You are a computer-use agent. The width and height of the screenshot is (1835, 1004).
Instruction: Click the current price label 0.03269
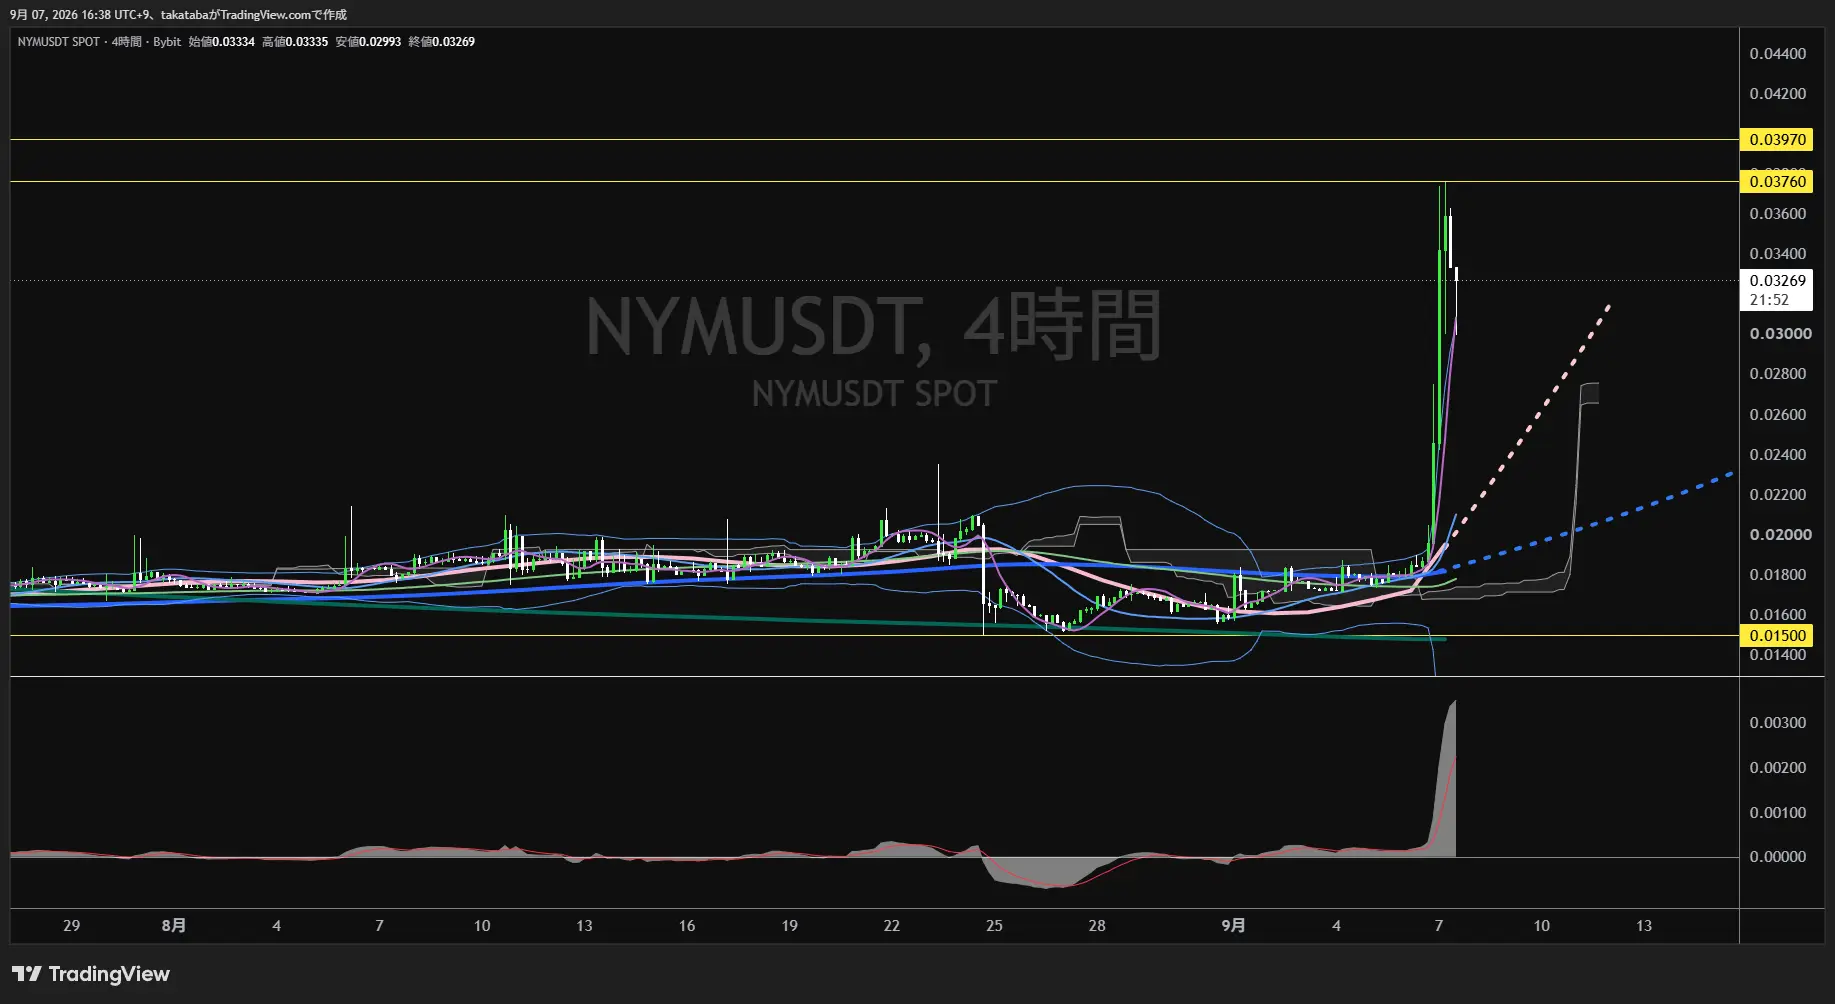(1777, 281)
